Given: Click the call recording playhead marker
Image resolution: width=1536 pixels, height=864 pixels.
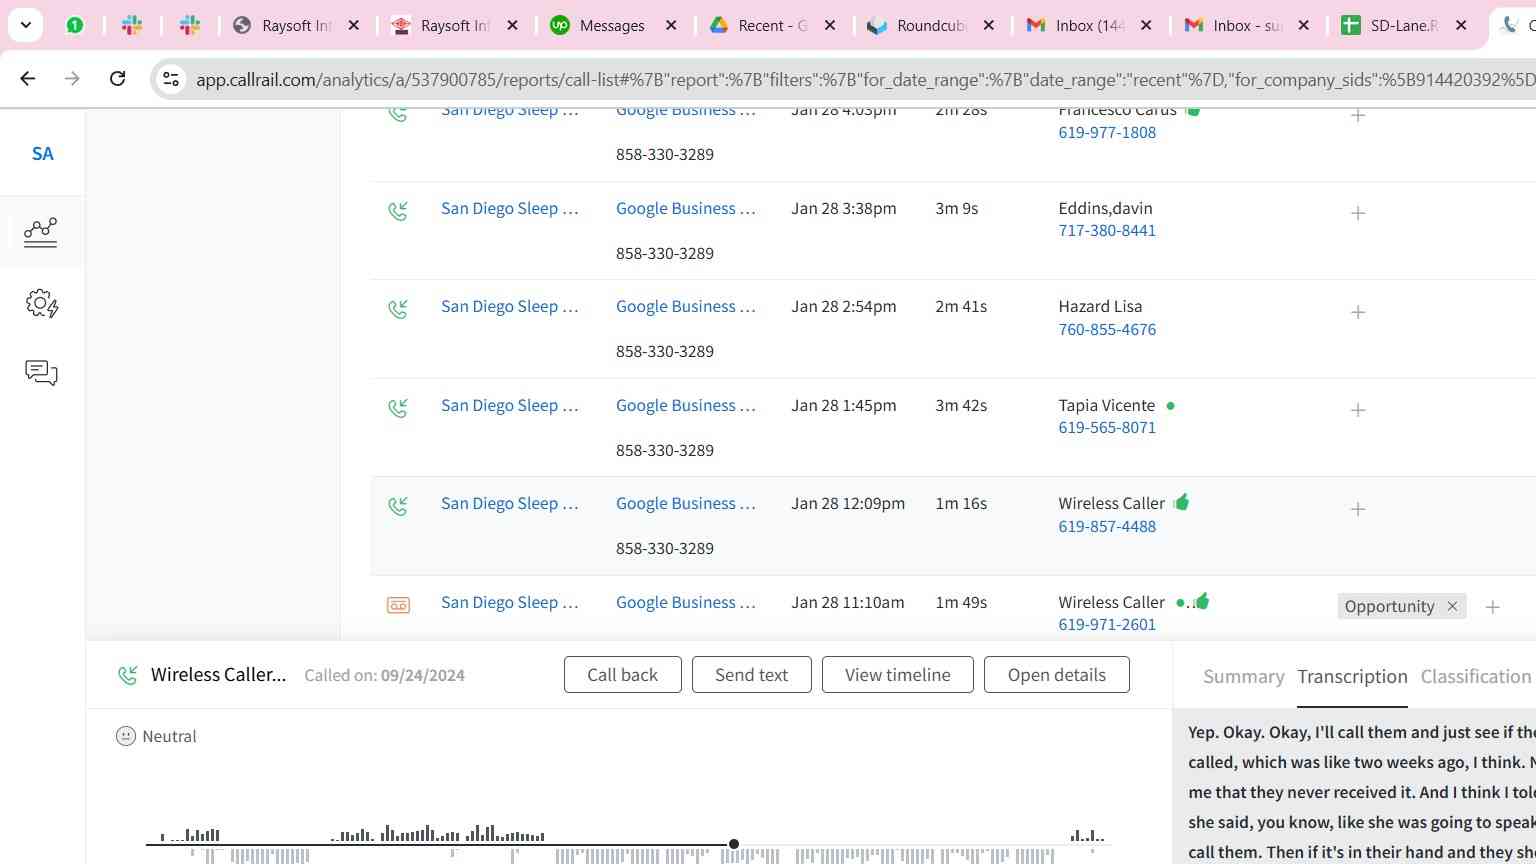Looking at the screenshot, I should (734, 844).
